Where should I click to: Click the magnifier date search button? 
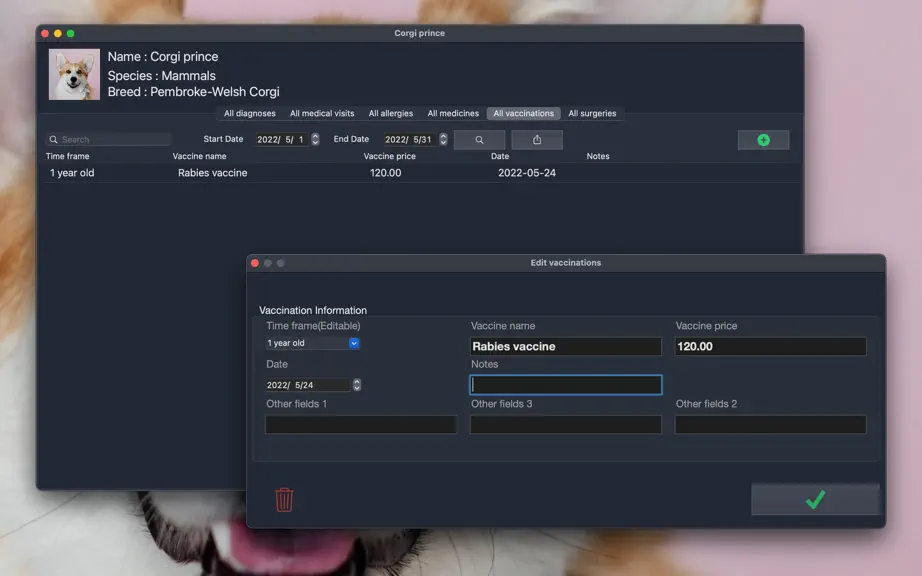tap(479, 140)
